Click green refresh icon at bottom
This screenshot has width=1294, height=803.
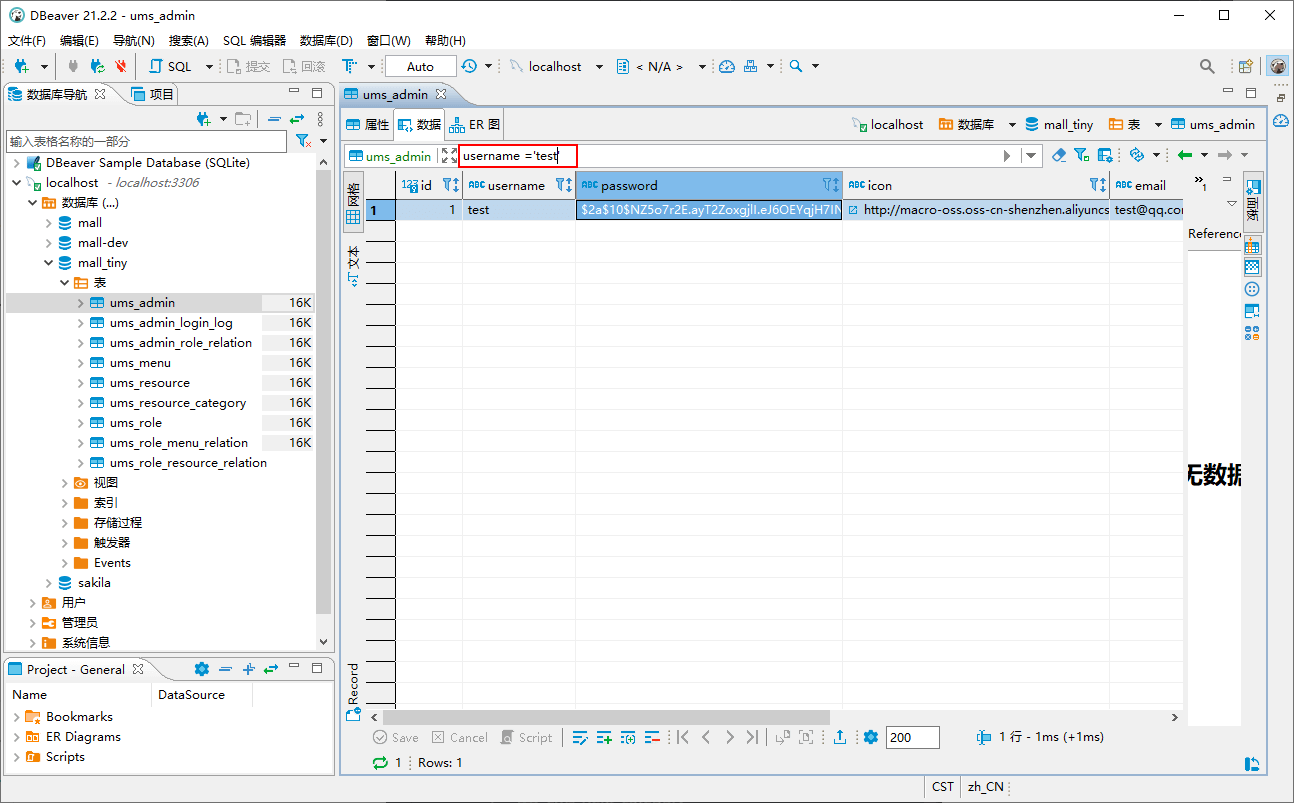[x=380, y=762]
